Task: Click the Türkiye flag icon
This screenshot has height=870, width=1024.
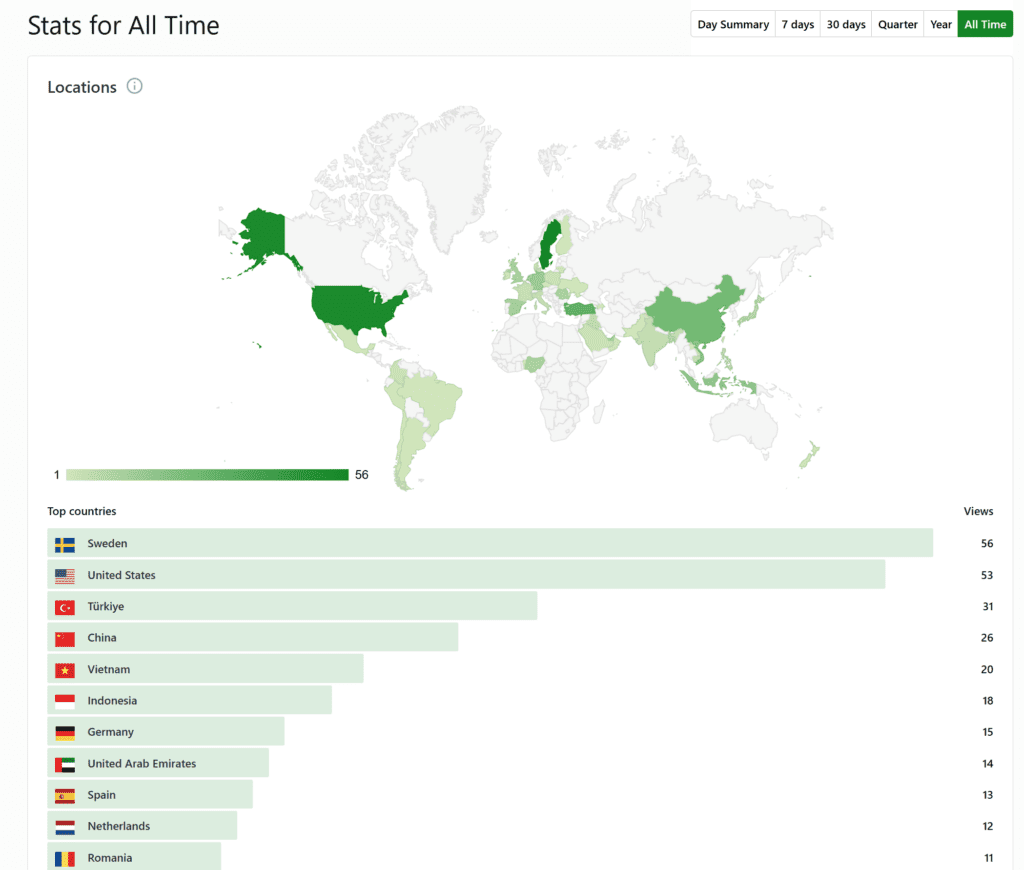Action: click(65, 607)
